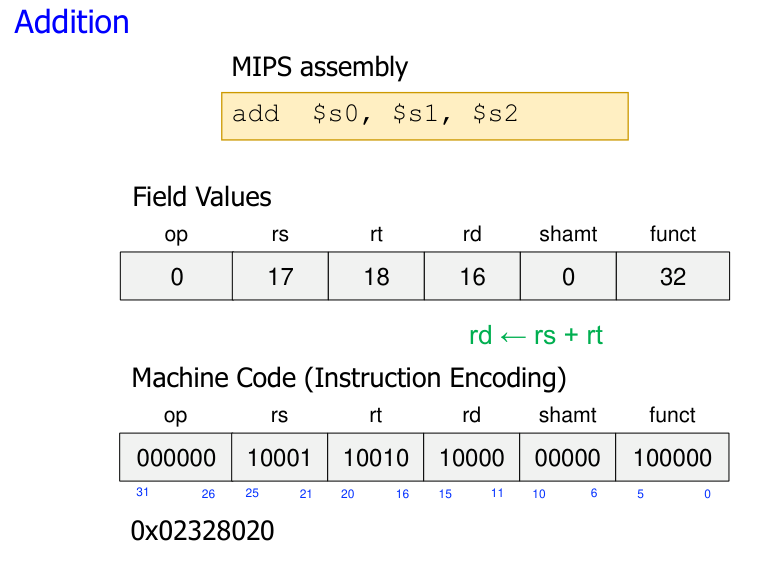The height and width of the screenshot is (565, 764).
Task: Click the green "rd ← rs + rt" formula
Action: (536, 335)
